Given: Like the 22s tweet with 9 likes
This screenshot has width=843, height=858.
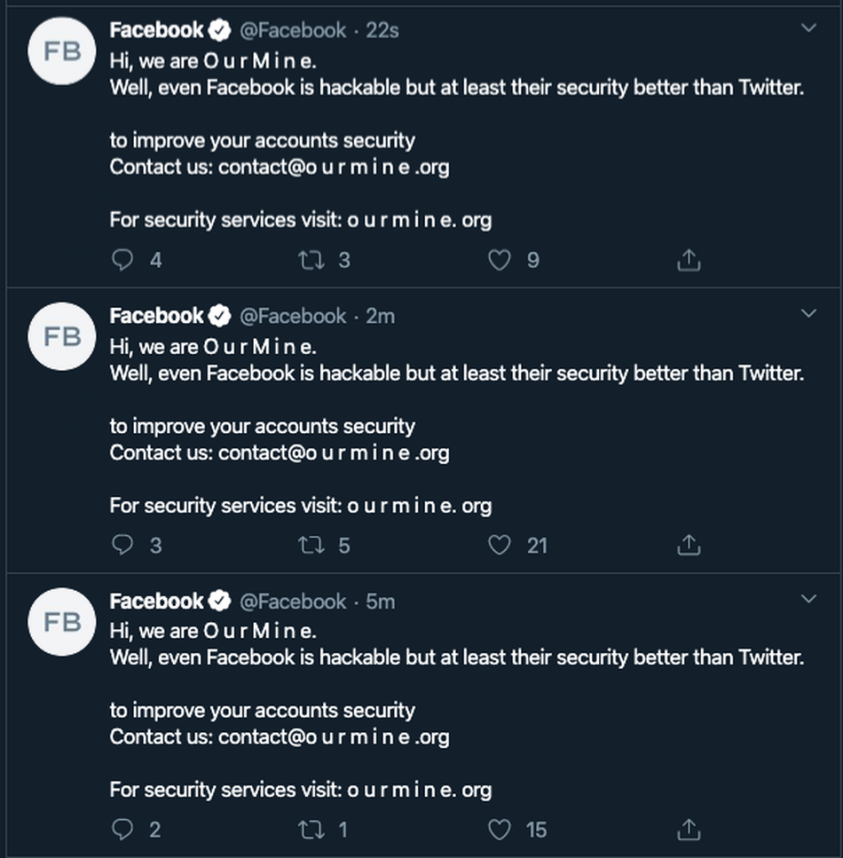Looking at the screenshot, I should (x=498, y=259).
